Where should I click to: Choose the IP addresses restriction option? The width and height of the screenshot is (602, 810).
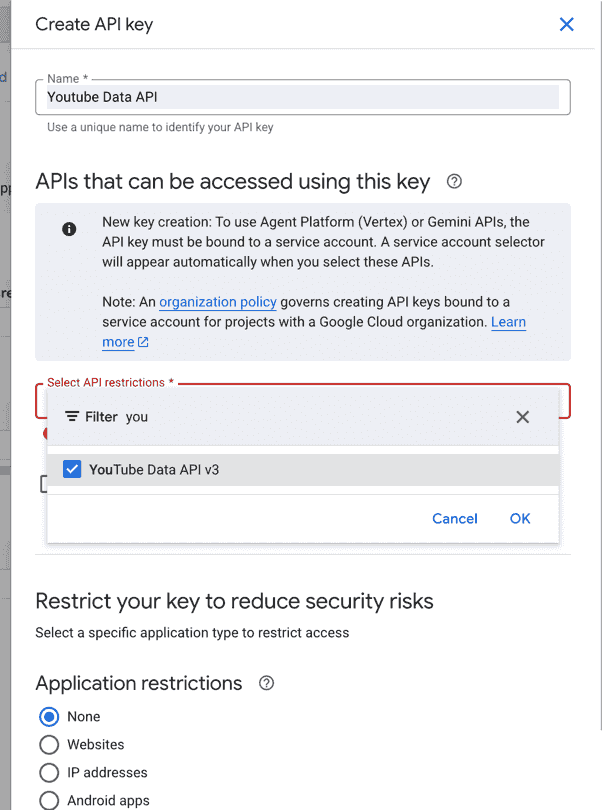[x=49, y=772]
